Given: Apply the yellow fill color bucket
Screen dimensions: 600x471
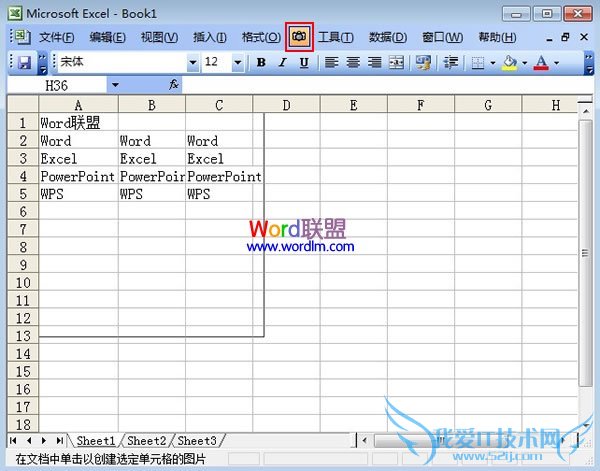Looking at the screenshot, I should [510, 62].
